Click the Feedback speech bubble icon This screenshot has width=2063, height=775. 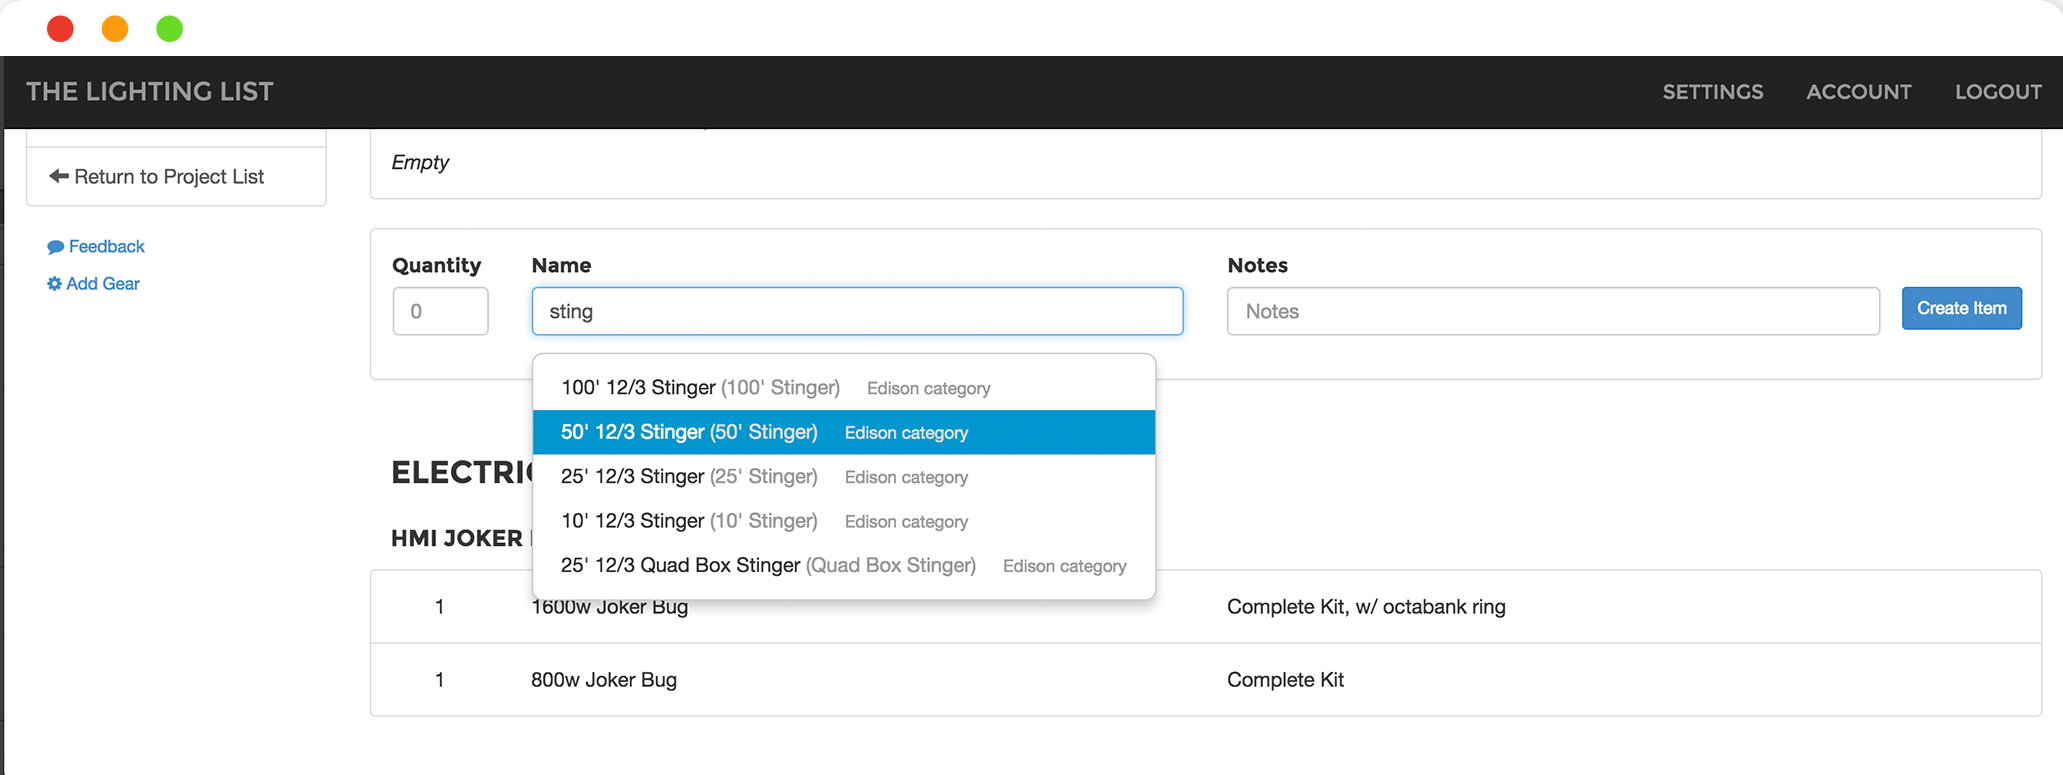pos(56,247)
